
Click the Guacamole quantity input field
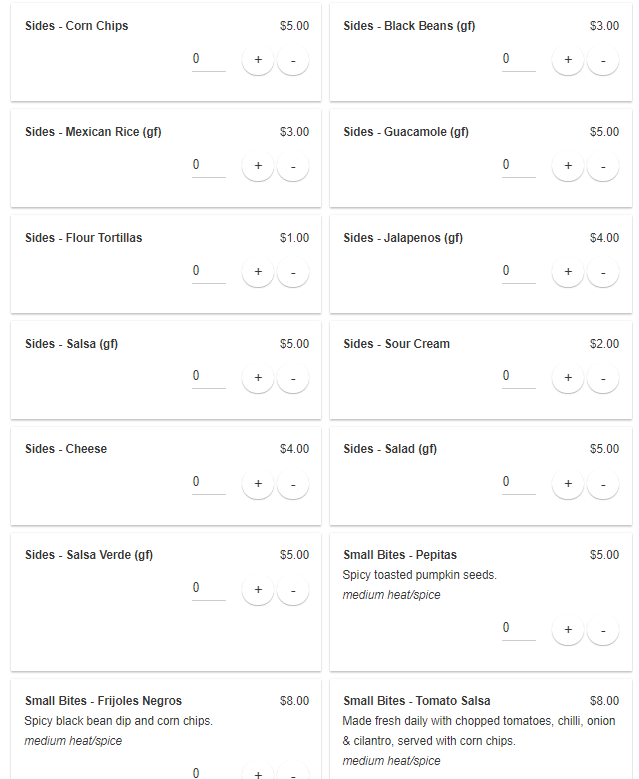[518, 165]
